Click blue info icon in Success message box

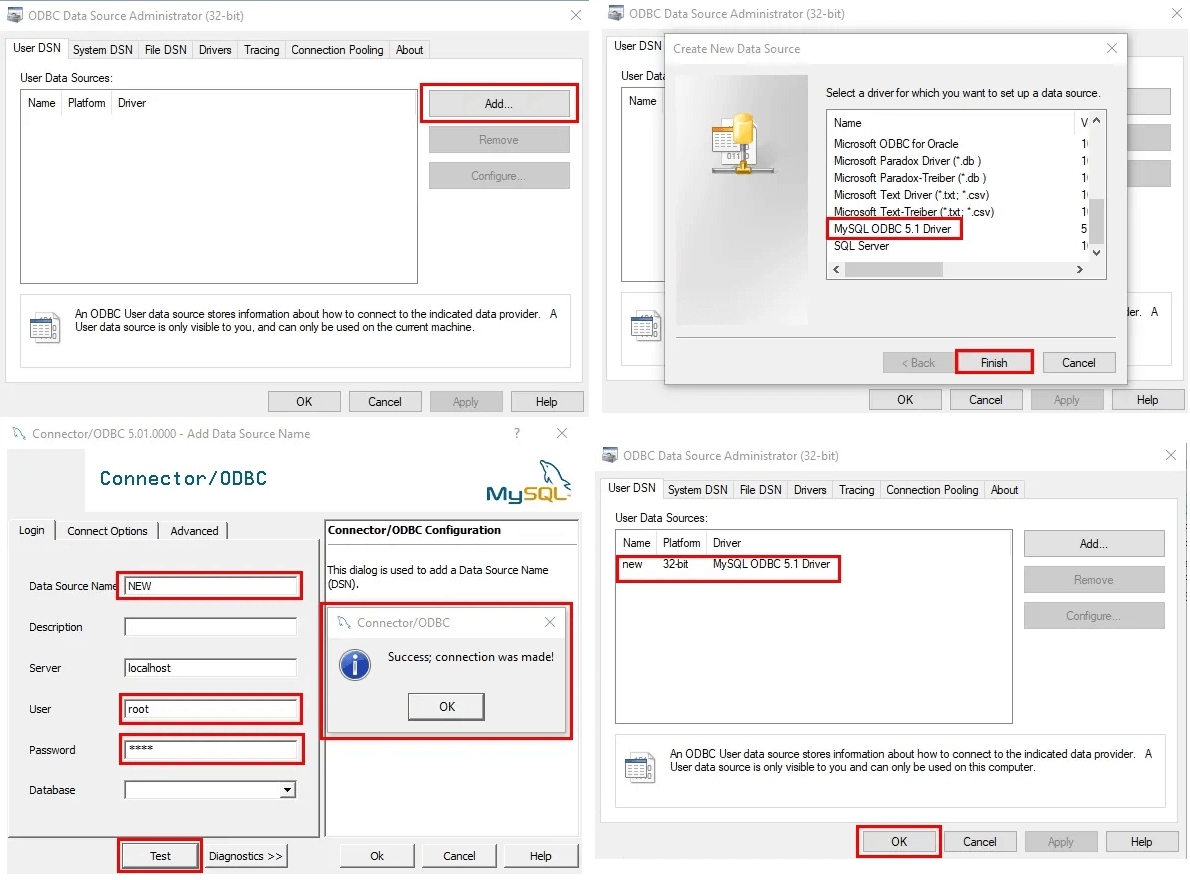[355, 665]
